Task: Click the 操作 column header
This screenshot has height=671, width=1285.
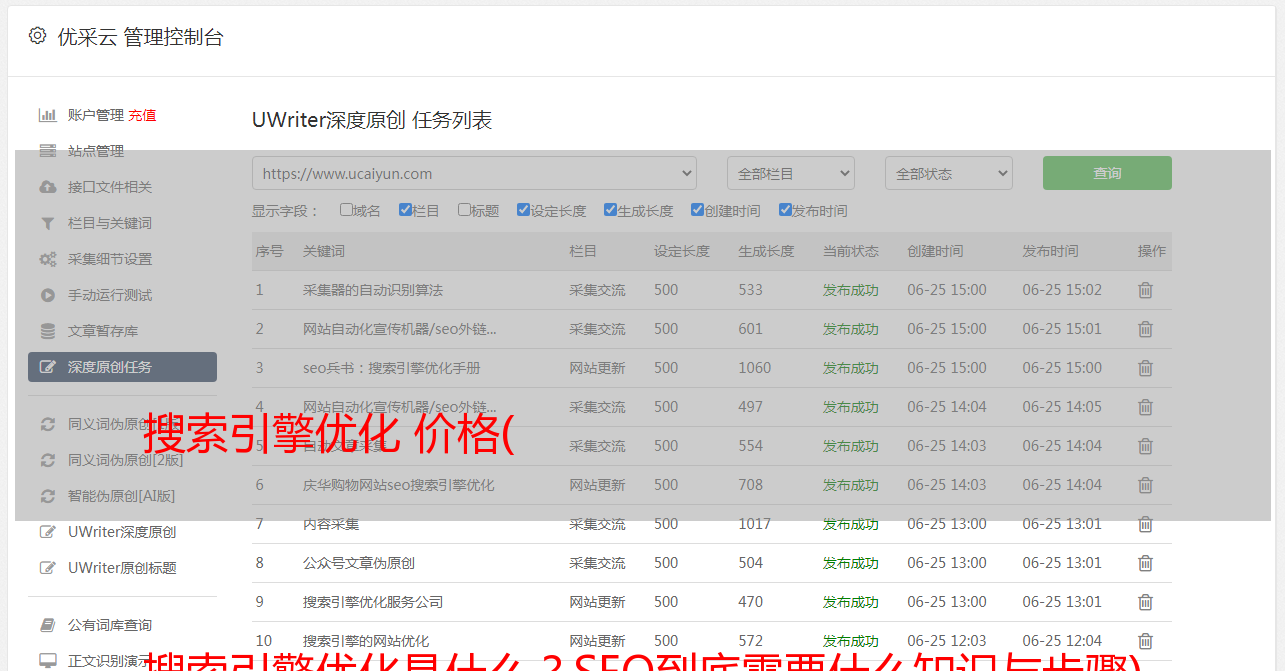Action: click(x=1152, y=251)
